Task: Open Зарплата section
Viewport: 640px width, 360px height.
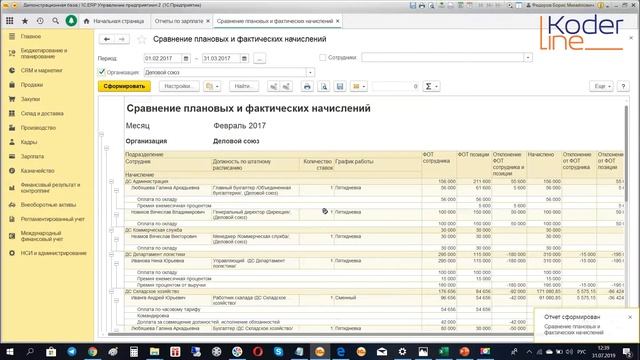Action: pyautogui.click(x=32, y=156)
